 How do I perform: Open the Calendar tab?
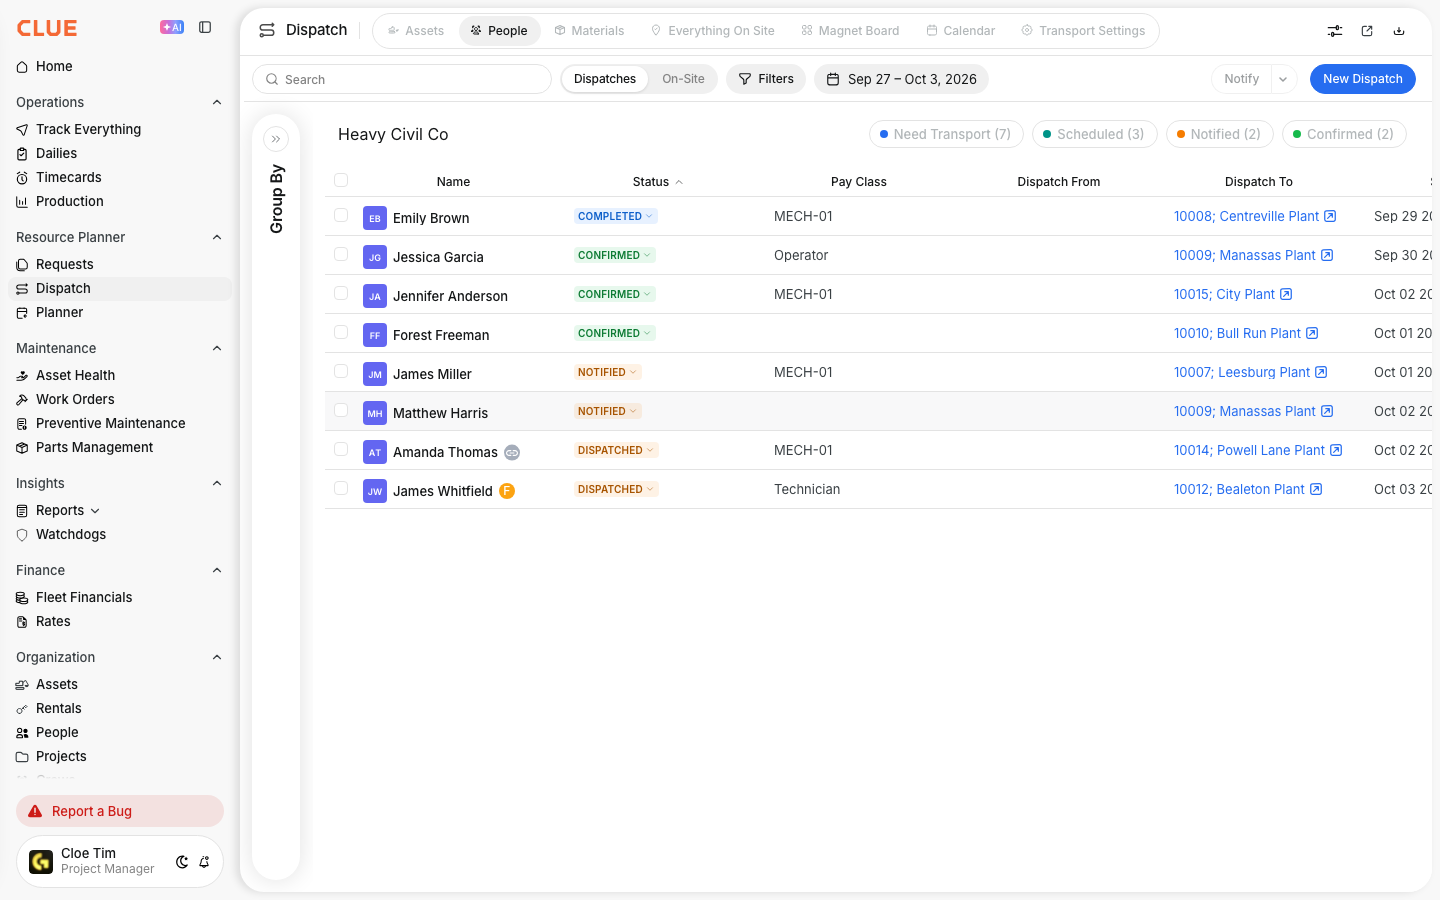pyautogui.click(x=961, y=31)
